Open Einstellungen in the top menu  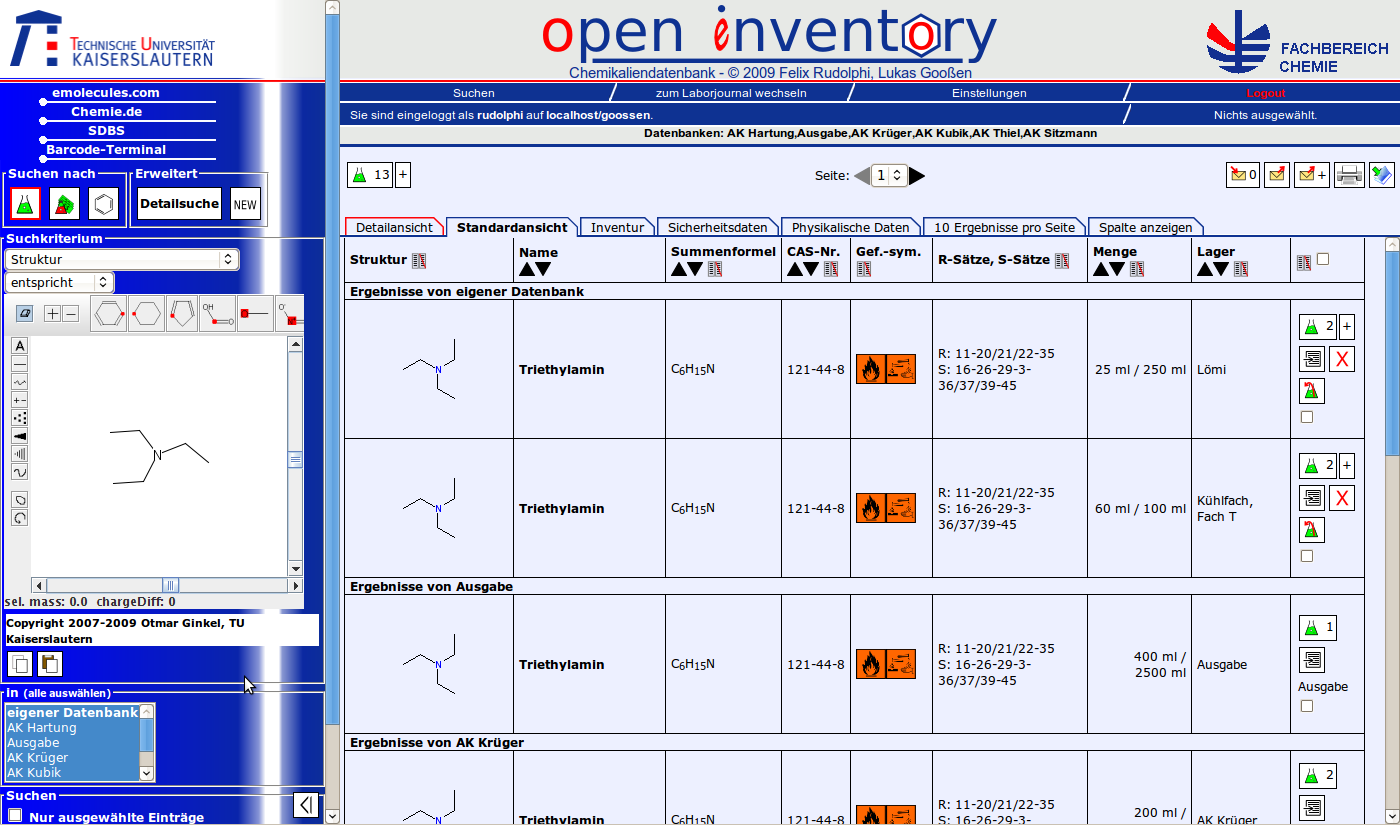pyautogui.click(x=989, y=93)
